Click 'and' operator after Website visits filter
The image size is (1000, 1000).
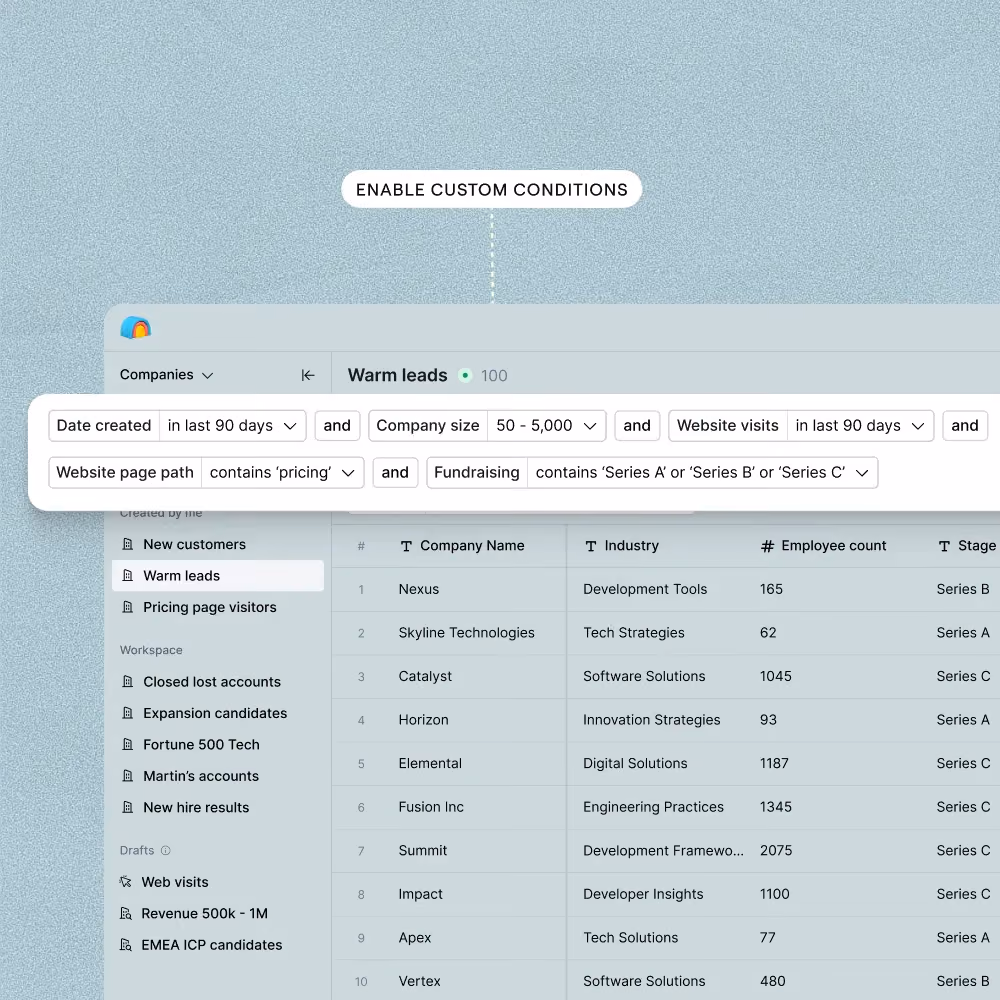click(x=965, y=425)
